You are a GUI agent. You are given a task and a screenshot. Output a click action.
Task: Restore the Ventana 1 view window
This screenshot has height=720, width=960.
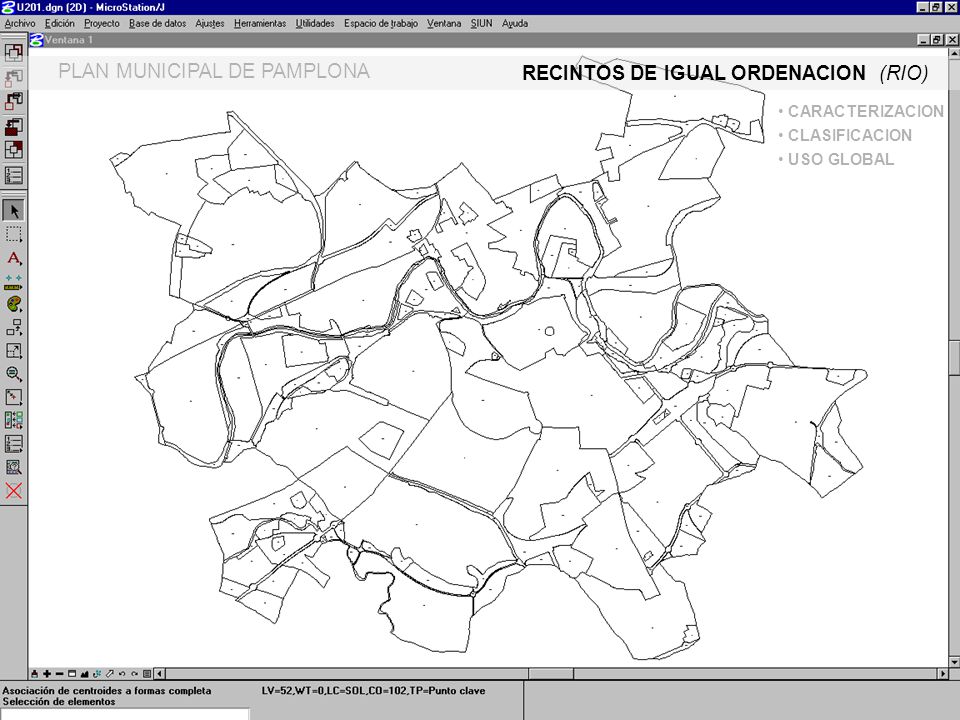[x=937, y=40]
